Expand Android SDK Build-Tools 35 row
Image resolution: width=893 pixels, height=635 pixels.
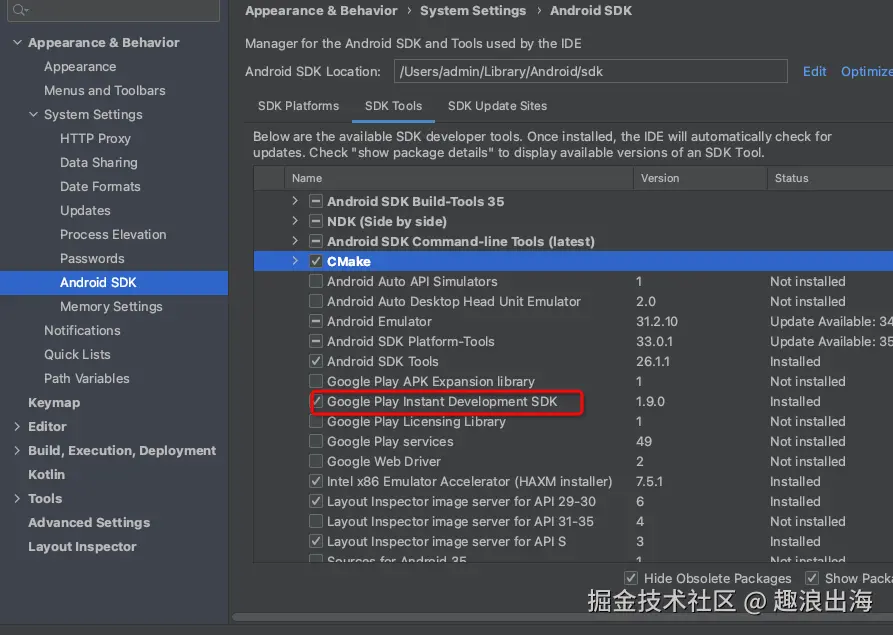[295, 201]
